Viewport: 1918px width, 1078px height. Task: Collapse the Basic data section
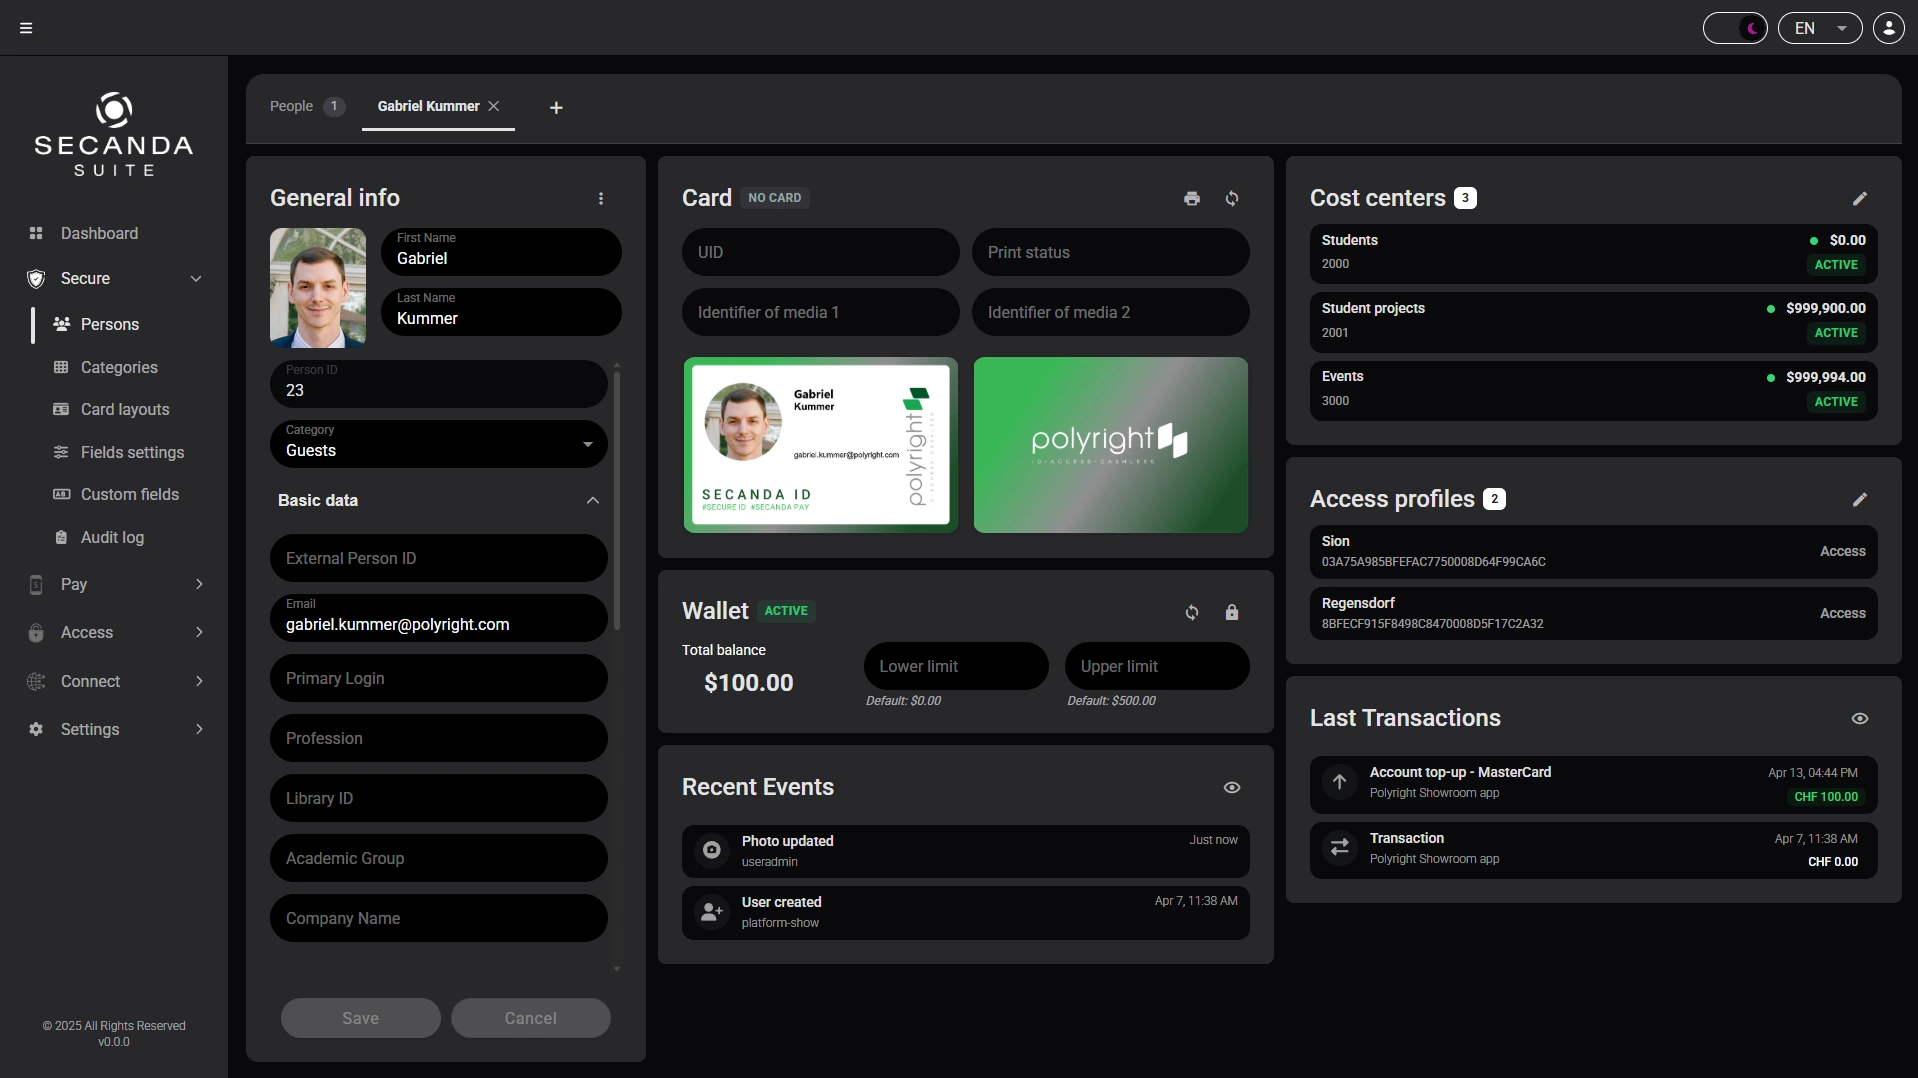click(x=593, y=500)
